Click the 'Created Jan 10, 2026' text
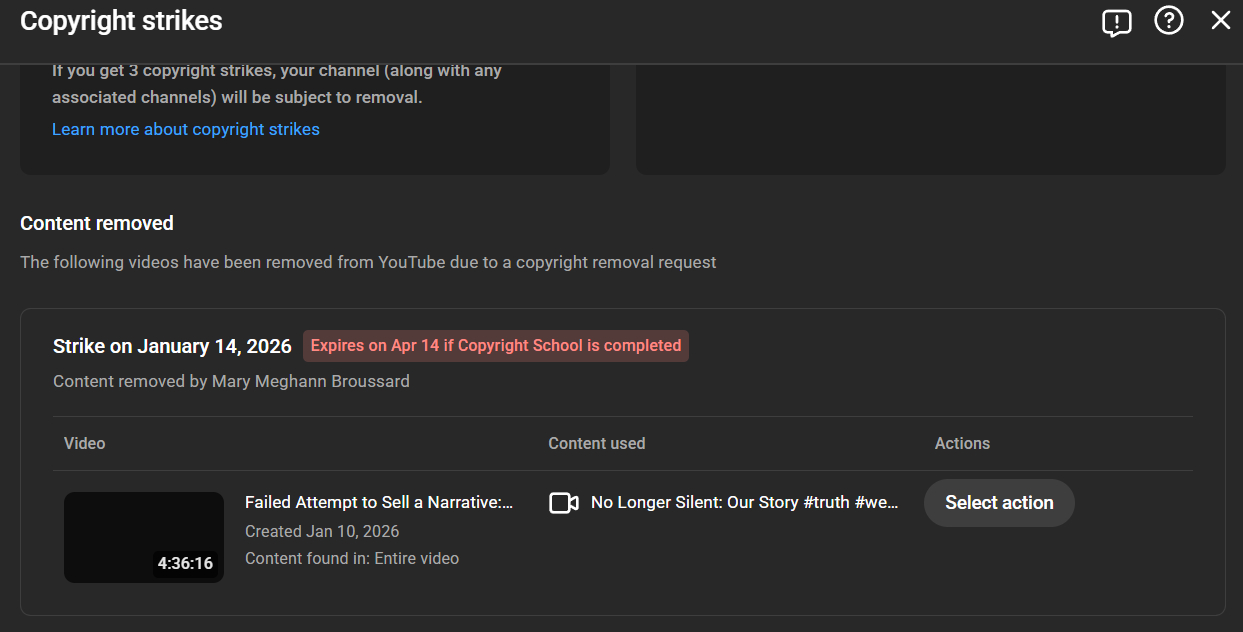This screenshot has height=632, width=1243. [x=321, y=531]
